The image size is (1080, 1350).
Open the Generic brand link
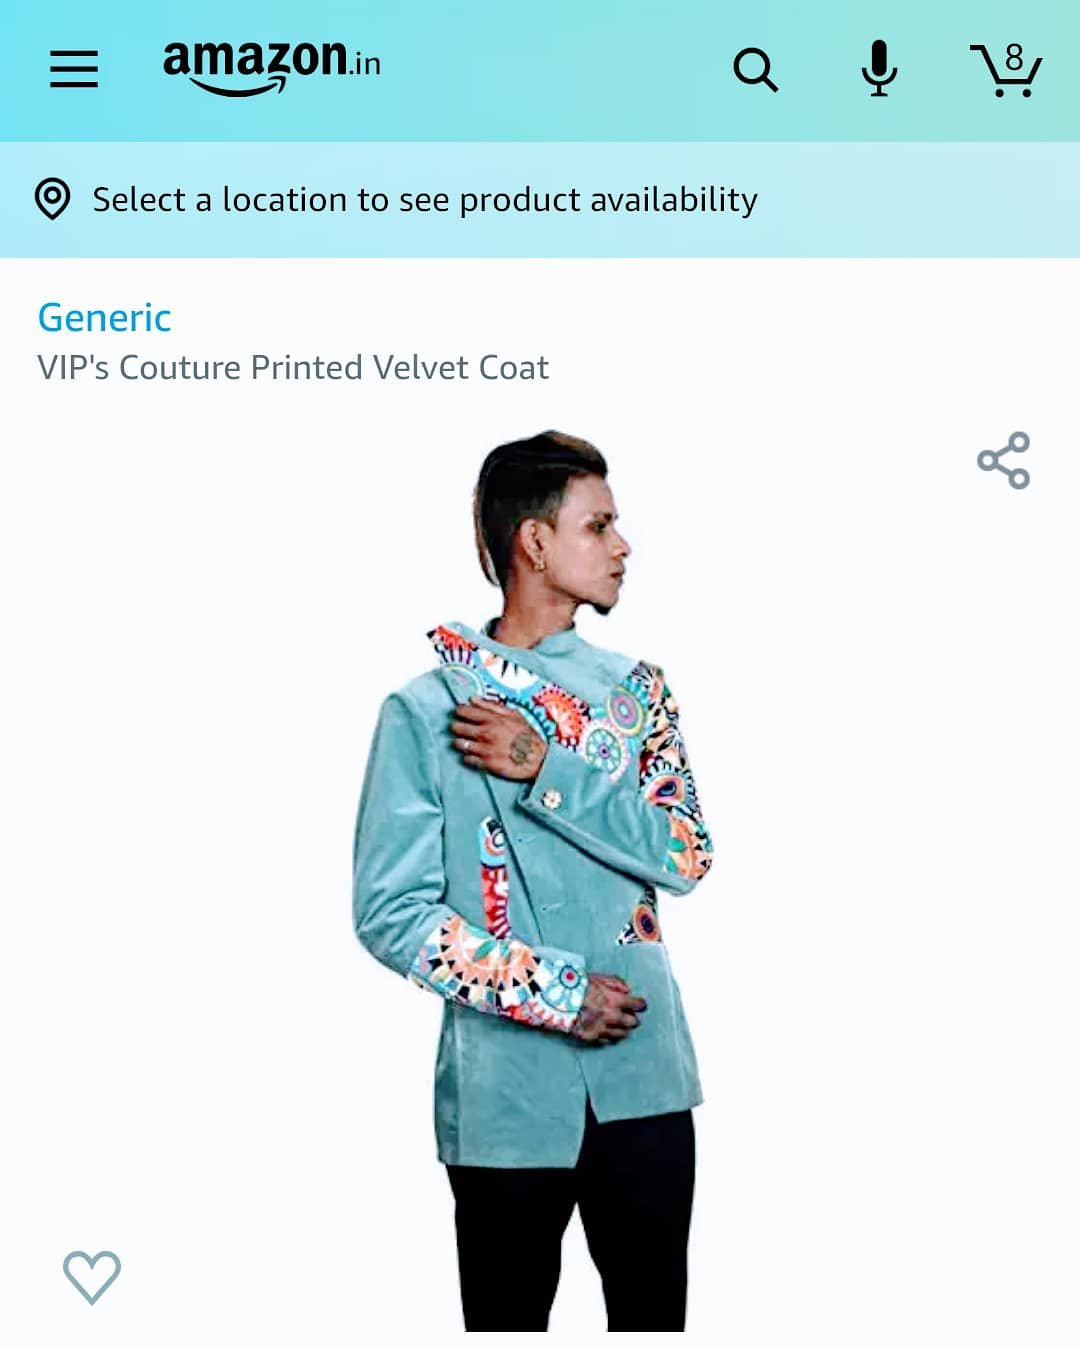[x=104, y=318]
